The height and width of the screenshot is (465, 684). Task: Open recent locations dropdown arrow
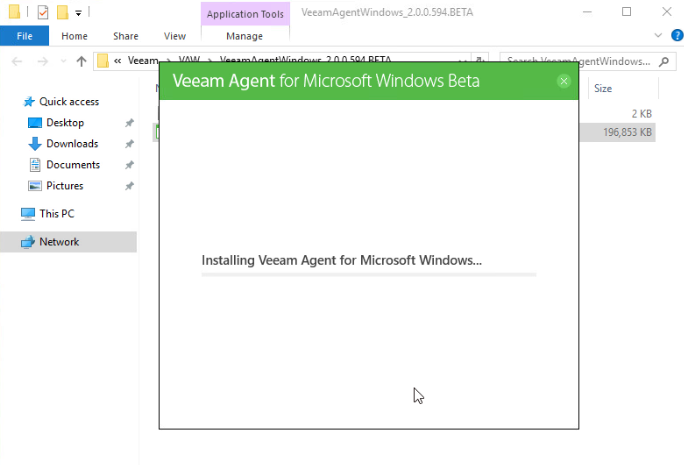63,62
